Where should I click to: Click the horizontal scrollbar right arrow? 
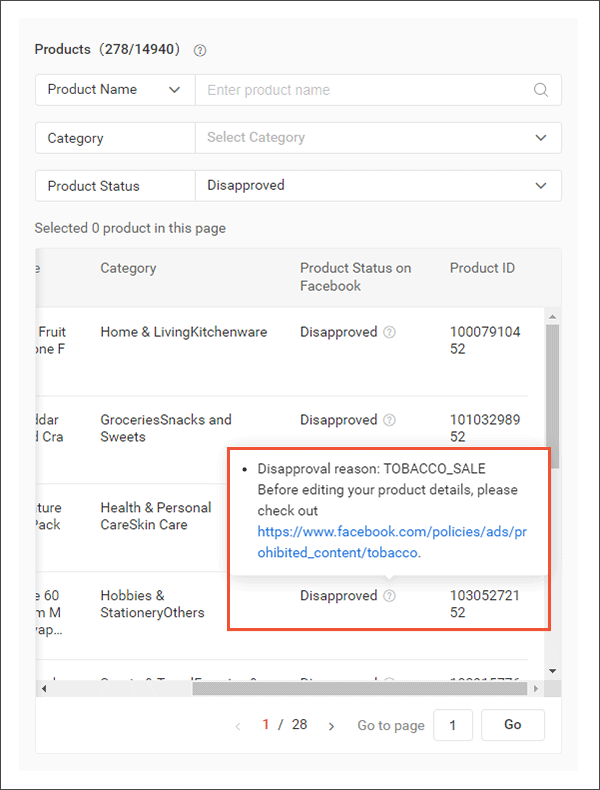point(536,689)
